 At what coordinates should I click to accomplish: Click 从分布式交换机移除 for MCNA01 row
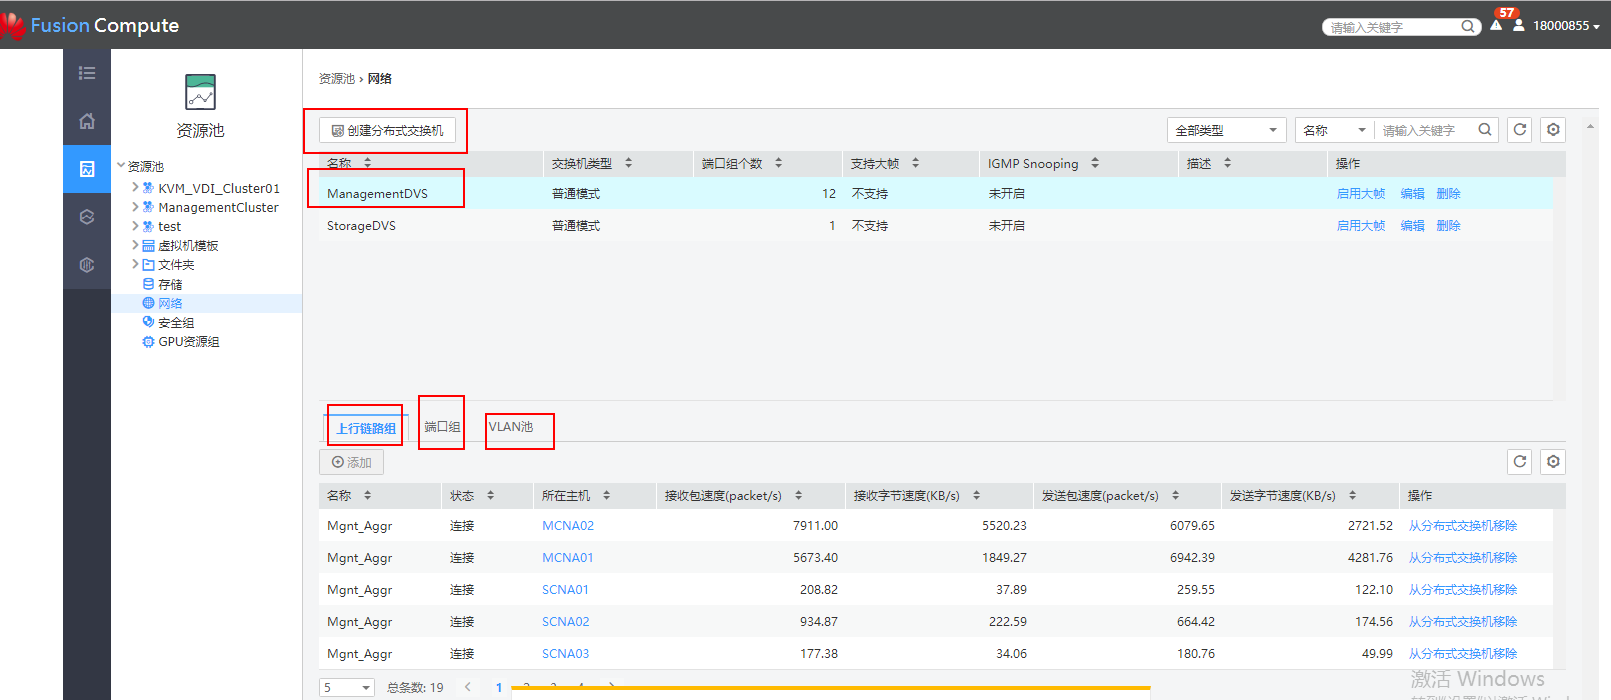tap(1463, 558)
